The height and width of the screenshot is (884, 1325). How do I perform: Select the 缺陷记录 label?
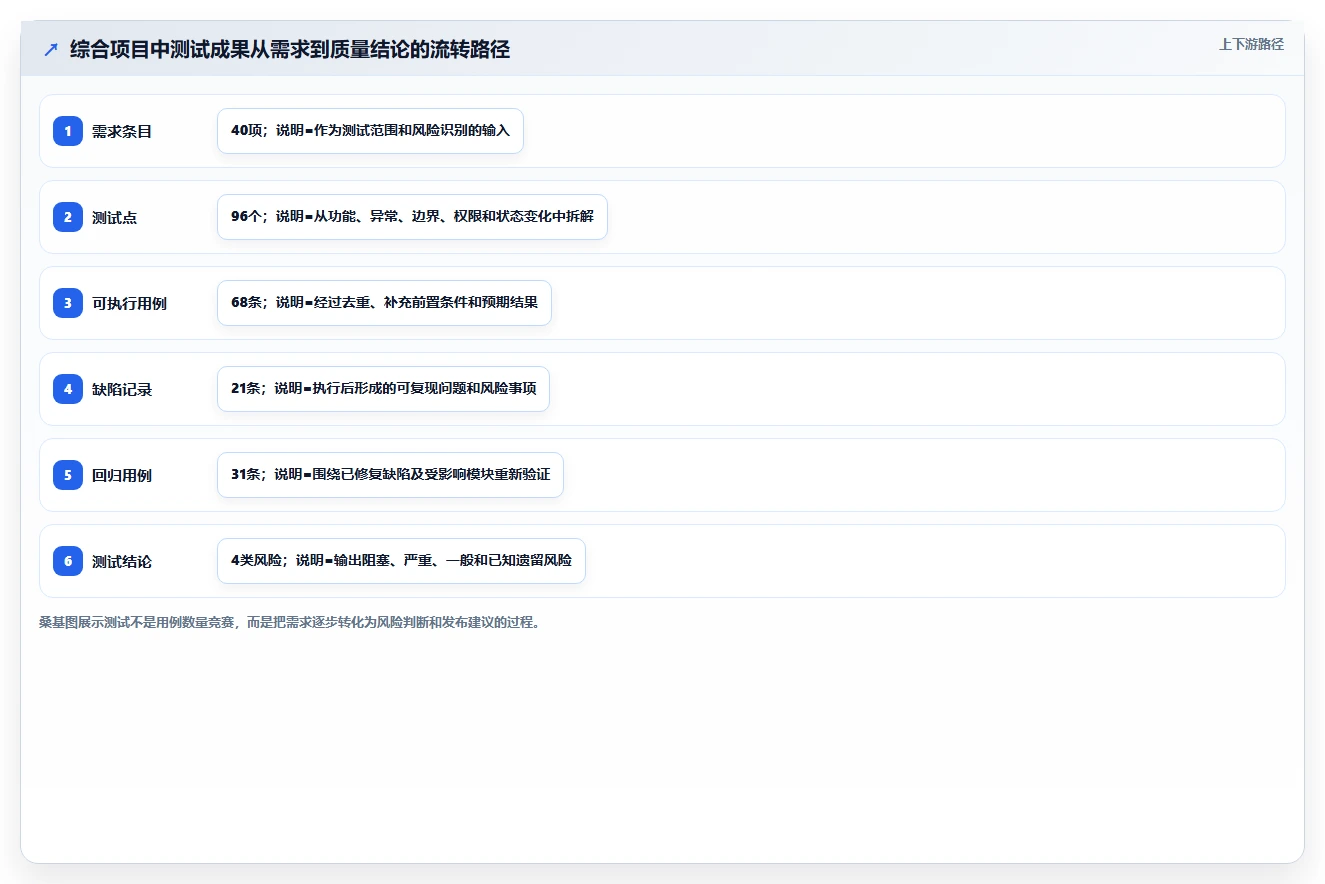click(122, 389)
